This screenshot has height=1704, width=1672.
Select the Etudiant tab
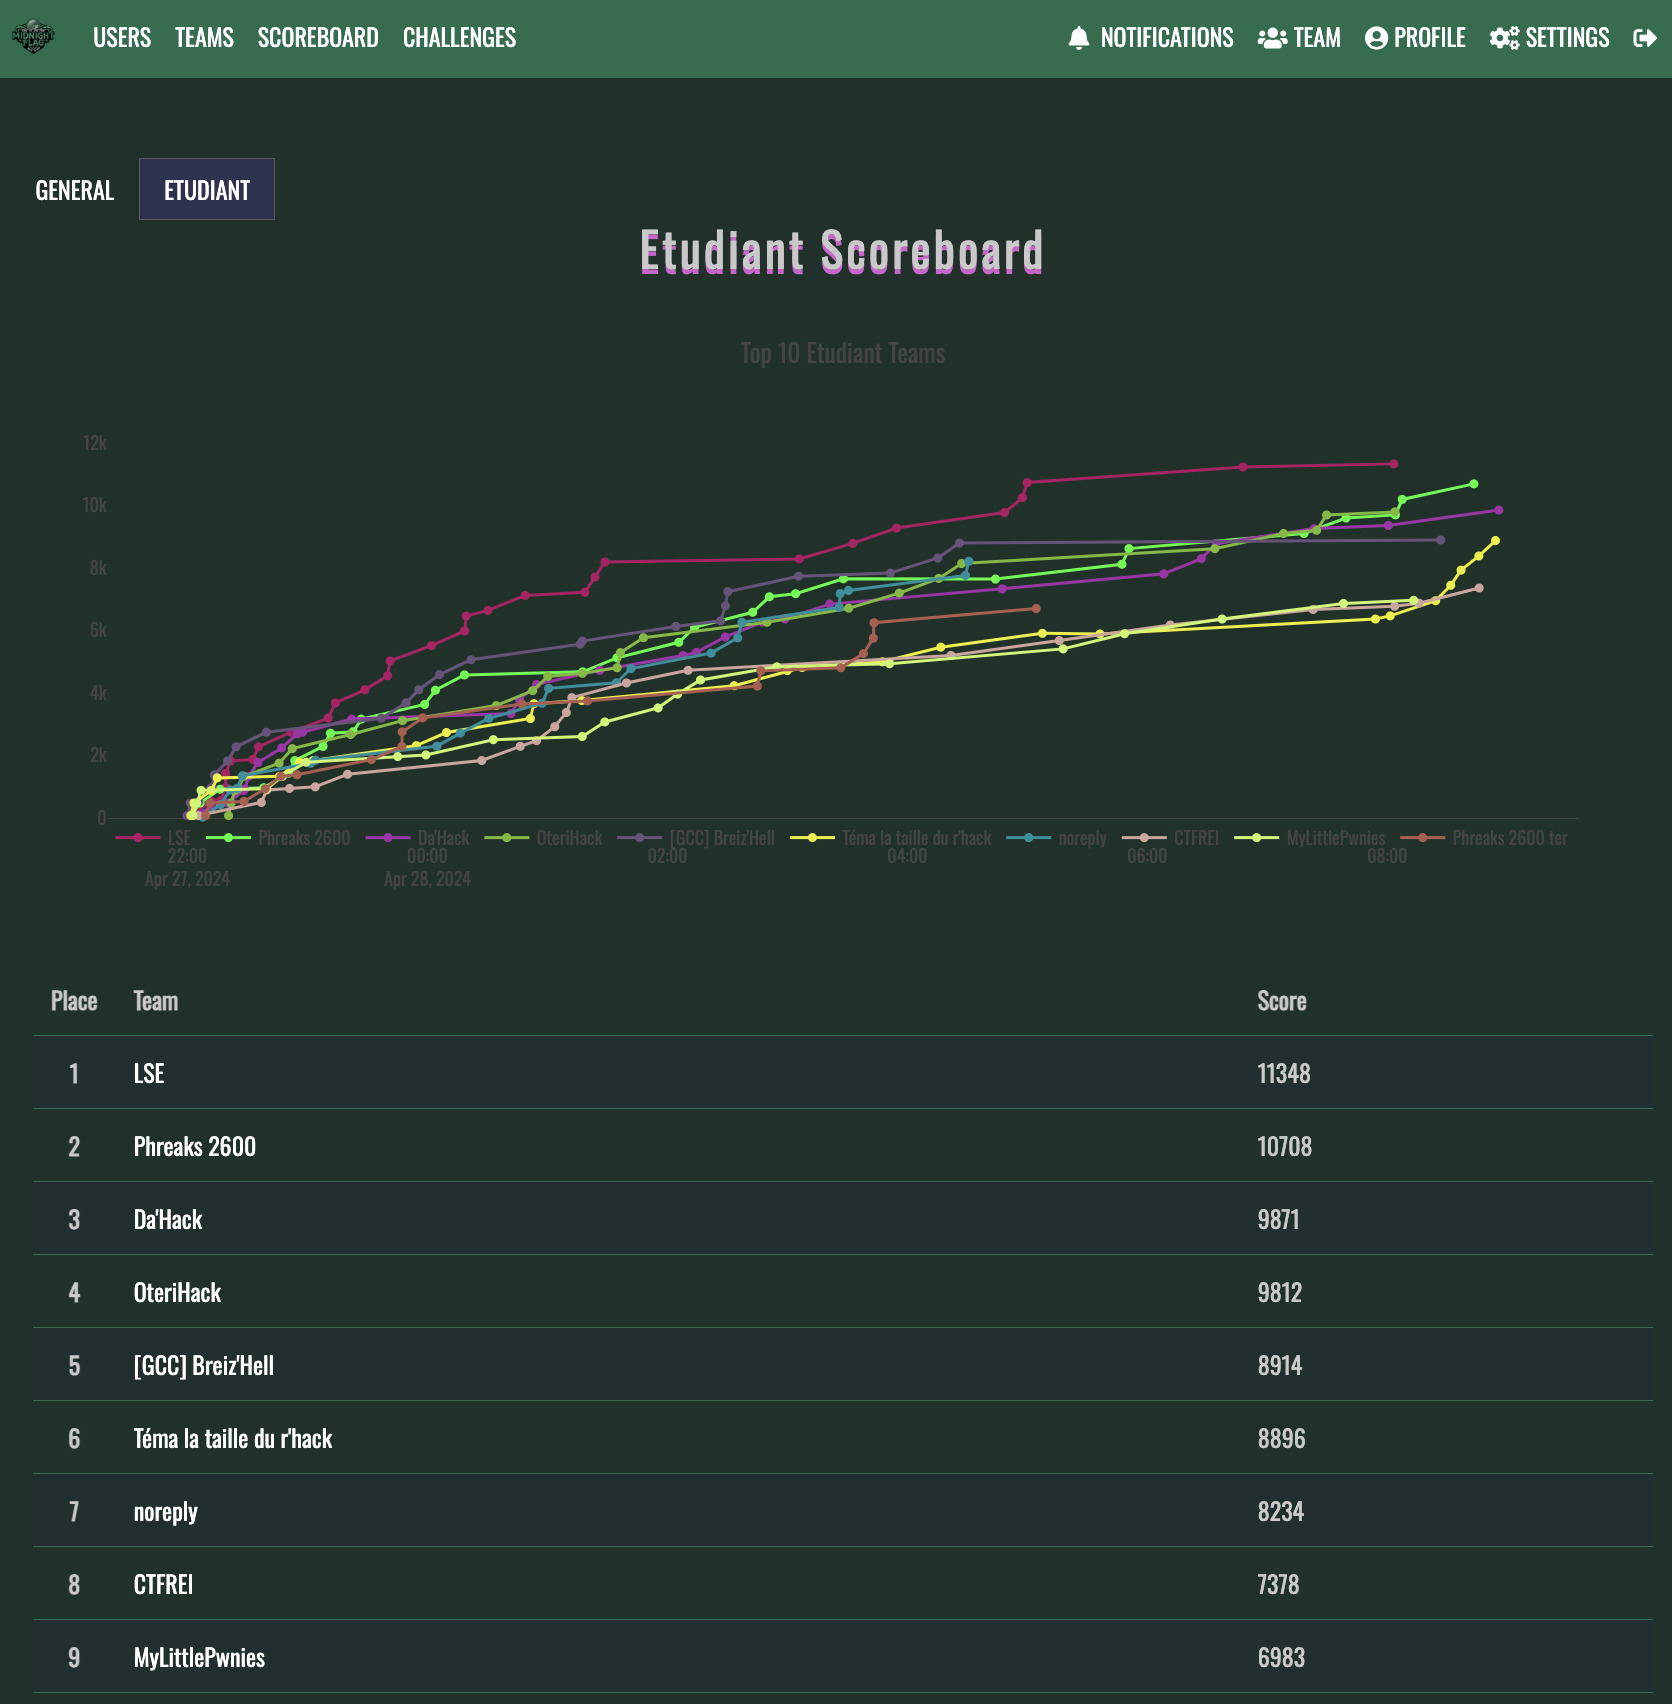207,190
